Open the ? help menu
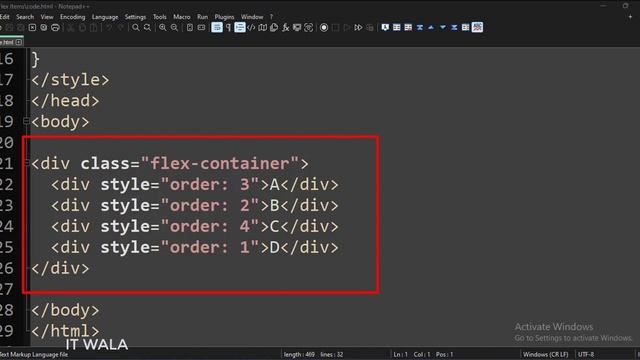Screen dimensions: 640x360 271,17
